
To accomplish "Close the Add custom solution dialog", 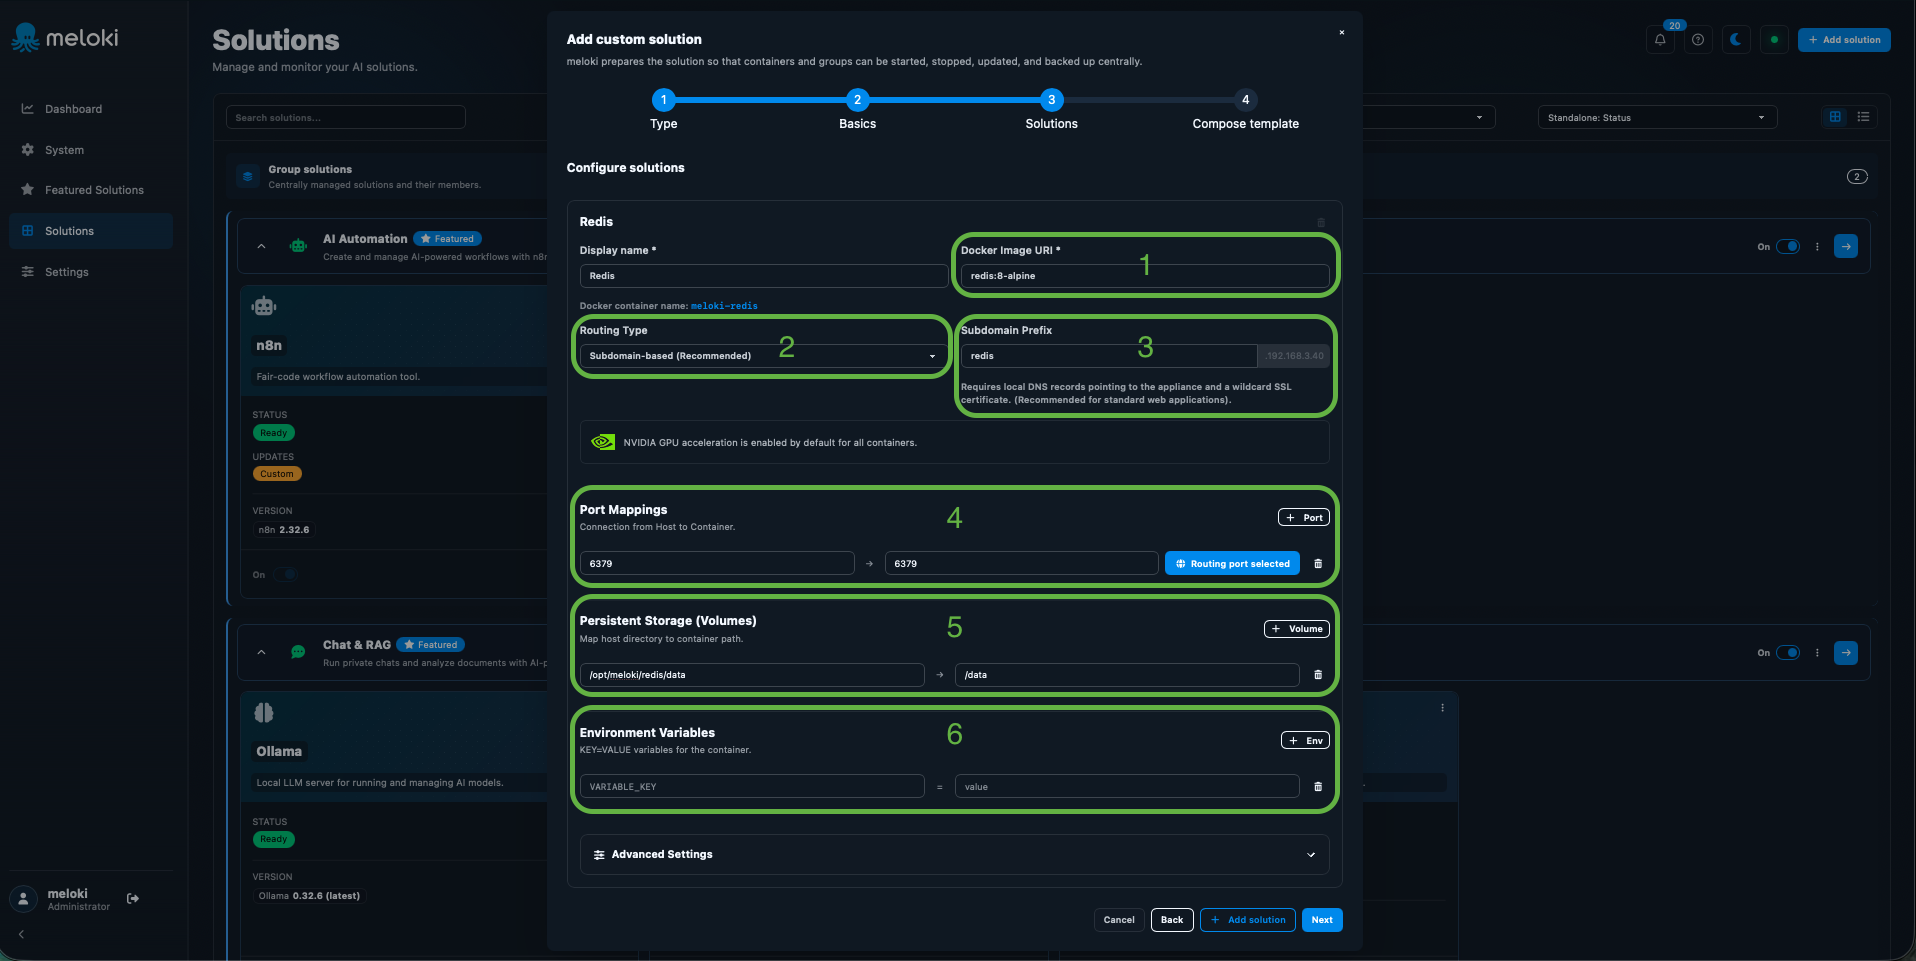I will (x=1342, y=33).
